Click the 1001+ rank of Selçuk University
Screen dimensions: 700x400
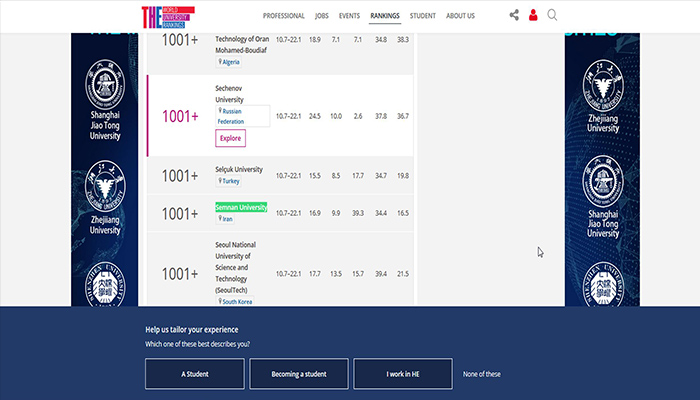180,175
